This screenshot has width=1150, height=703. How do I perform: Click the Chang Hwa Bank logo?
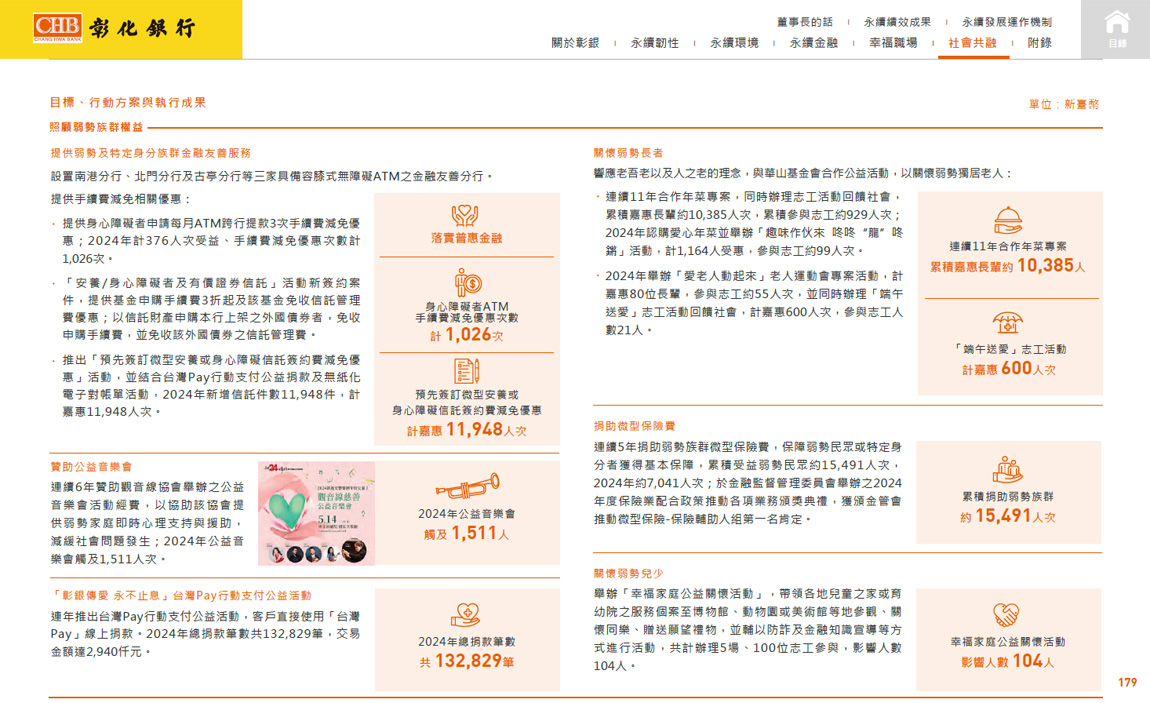point(115,28)
